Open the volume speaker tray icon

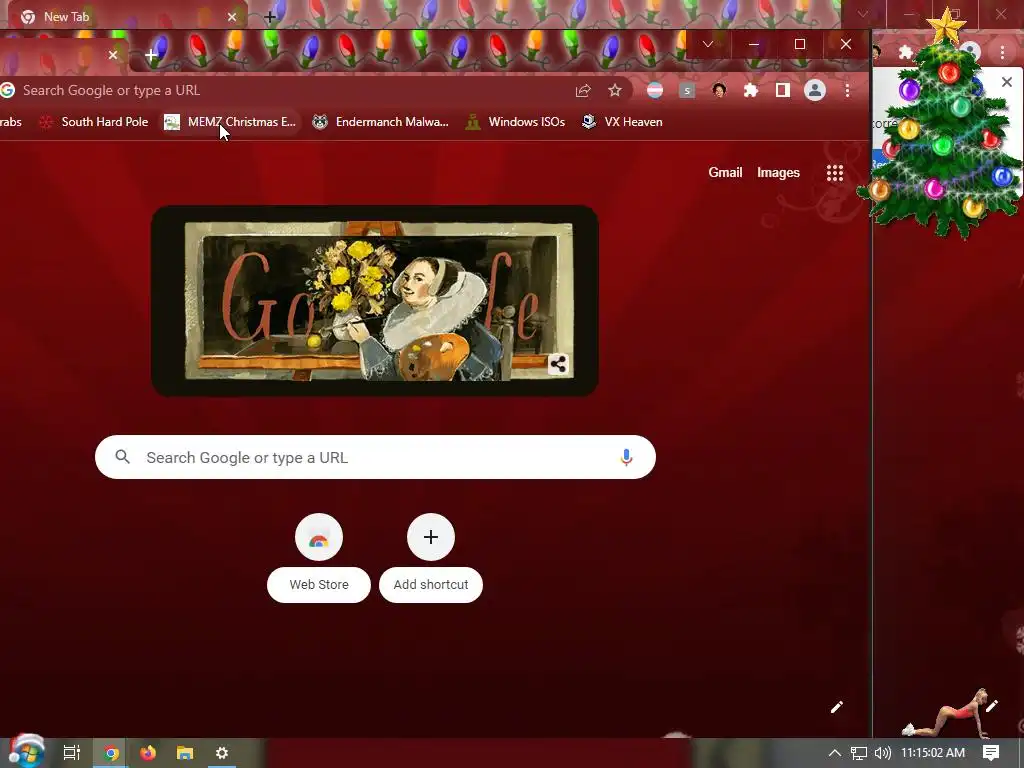pos(882,753)
